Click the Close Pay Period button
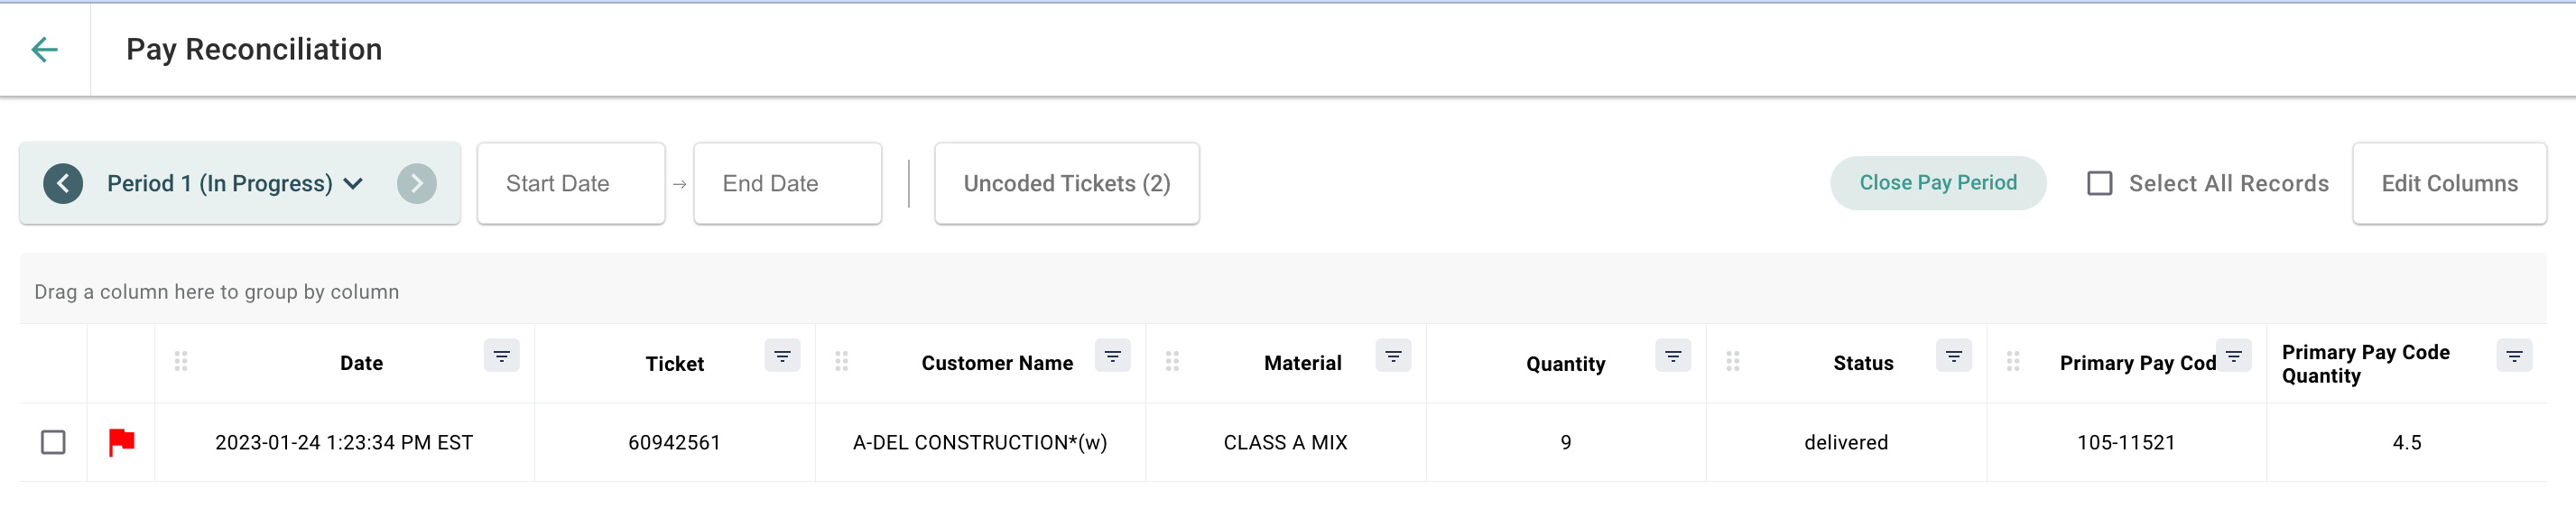Screen dimensions: 2576x518 point(1938,183)
